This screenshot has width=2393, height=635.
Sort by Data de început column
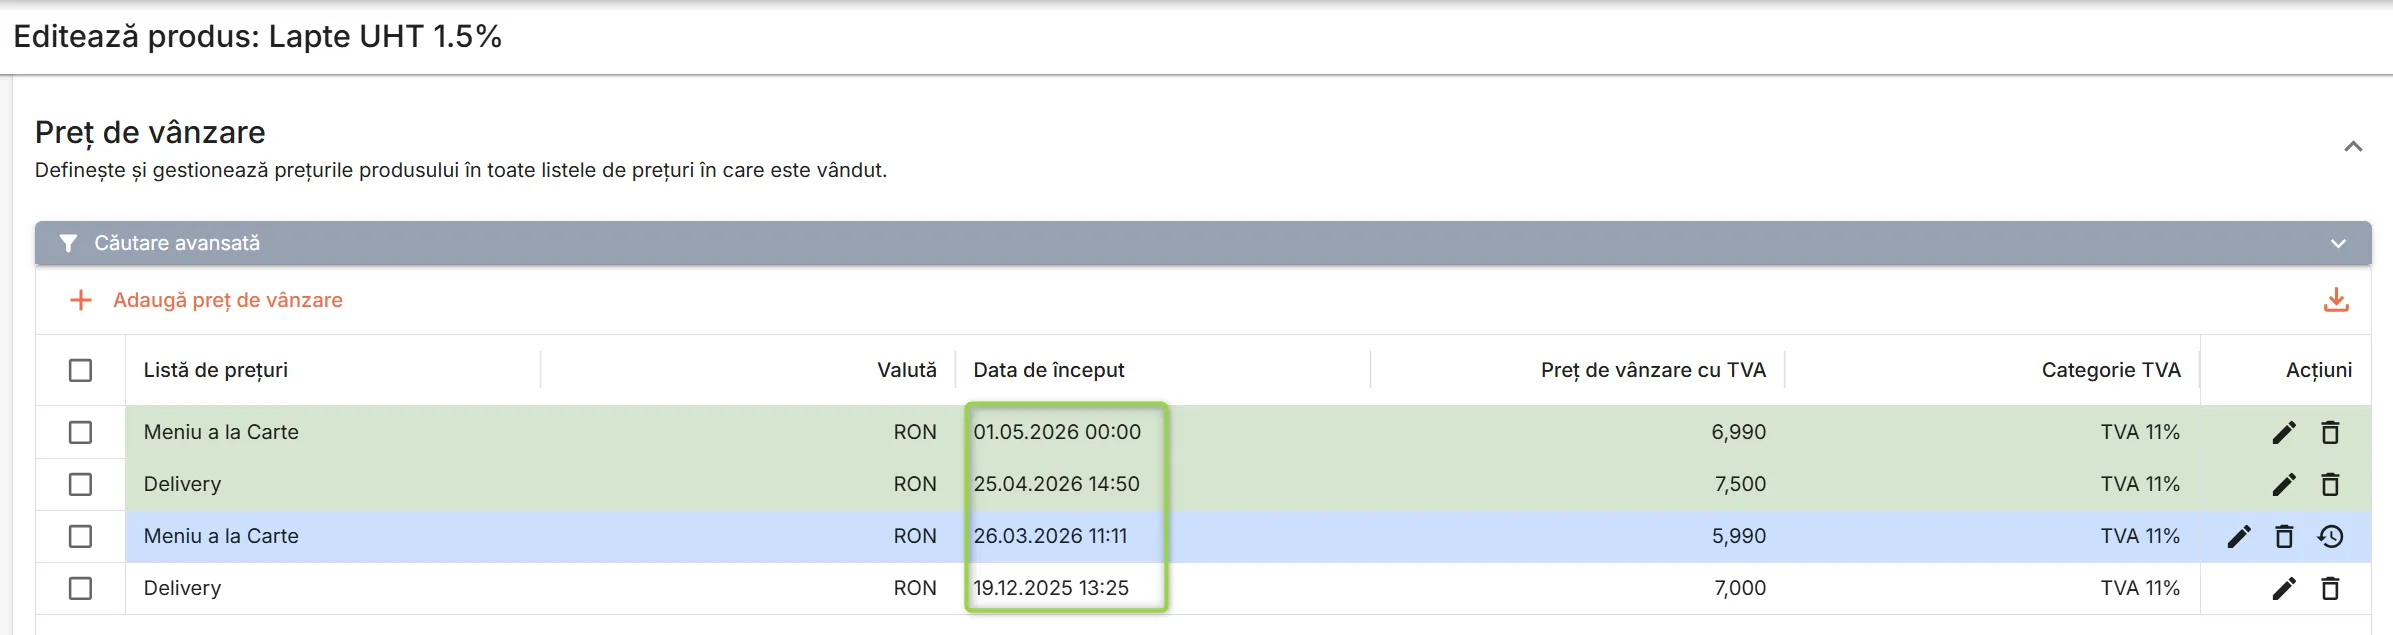click(1049, 370)
